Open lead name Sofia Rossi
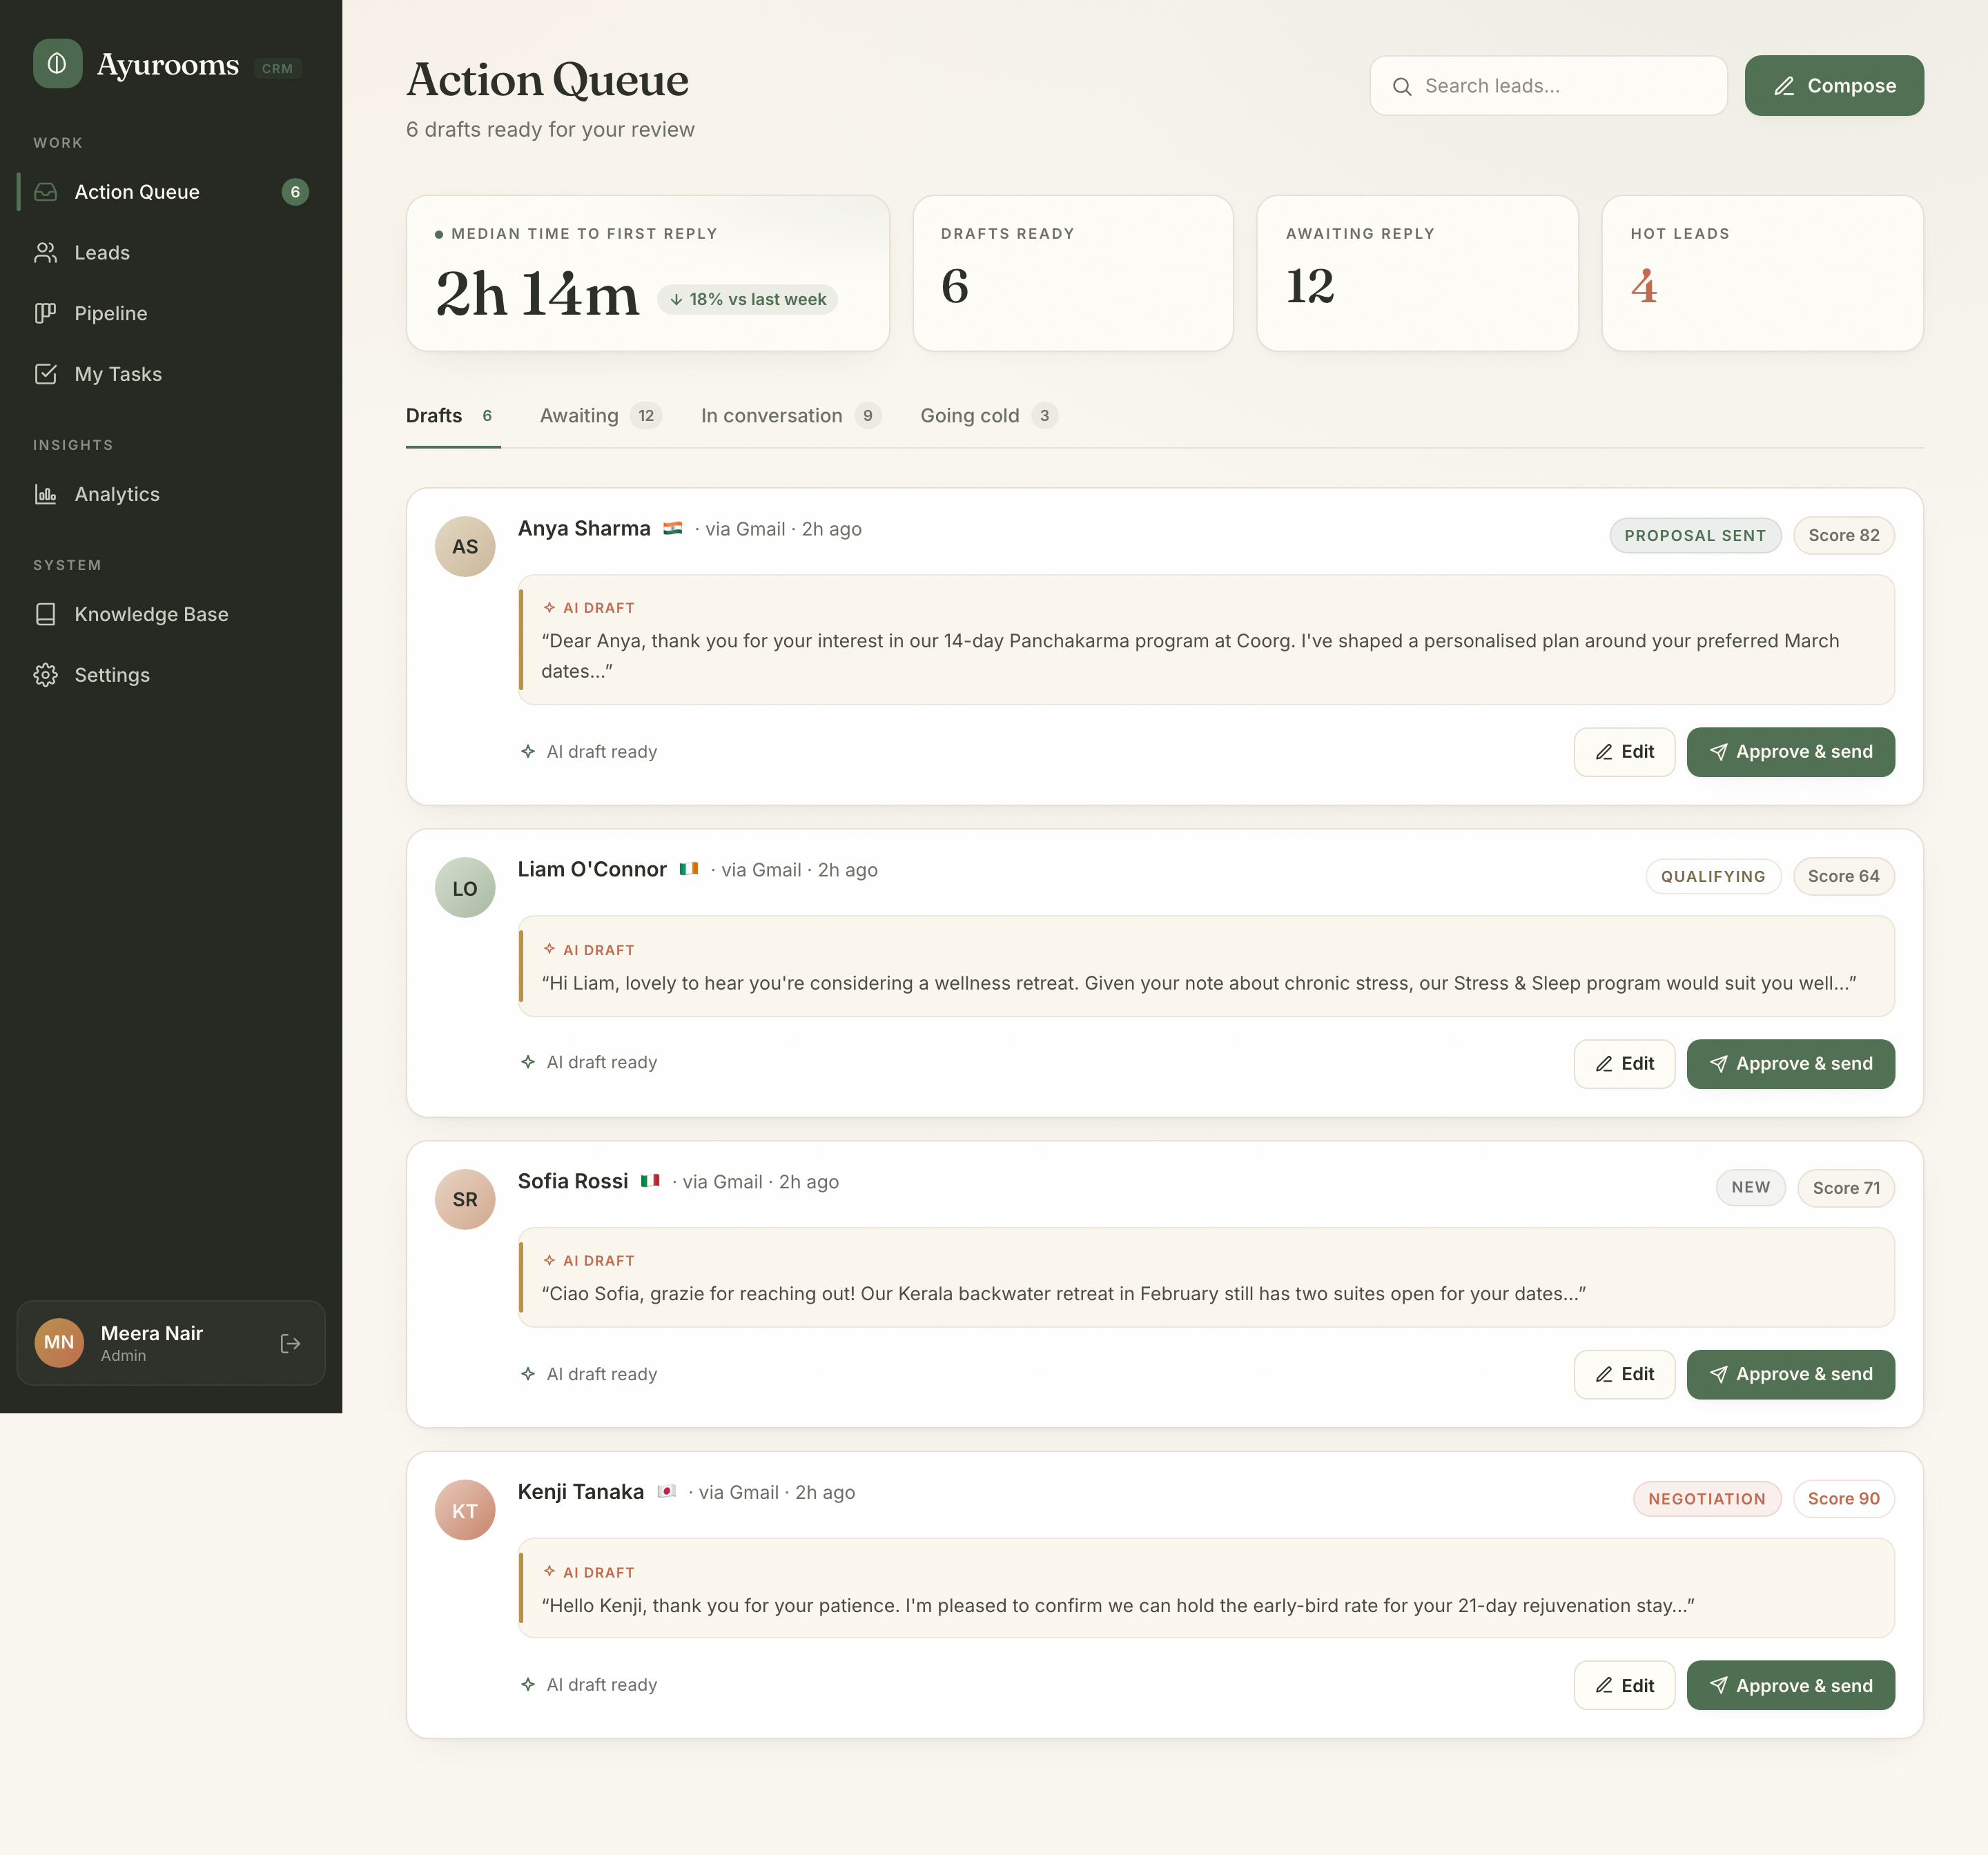 [x=573, y=1181]
